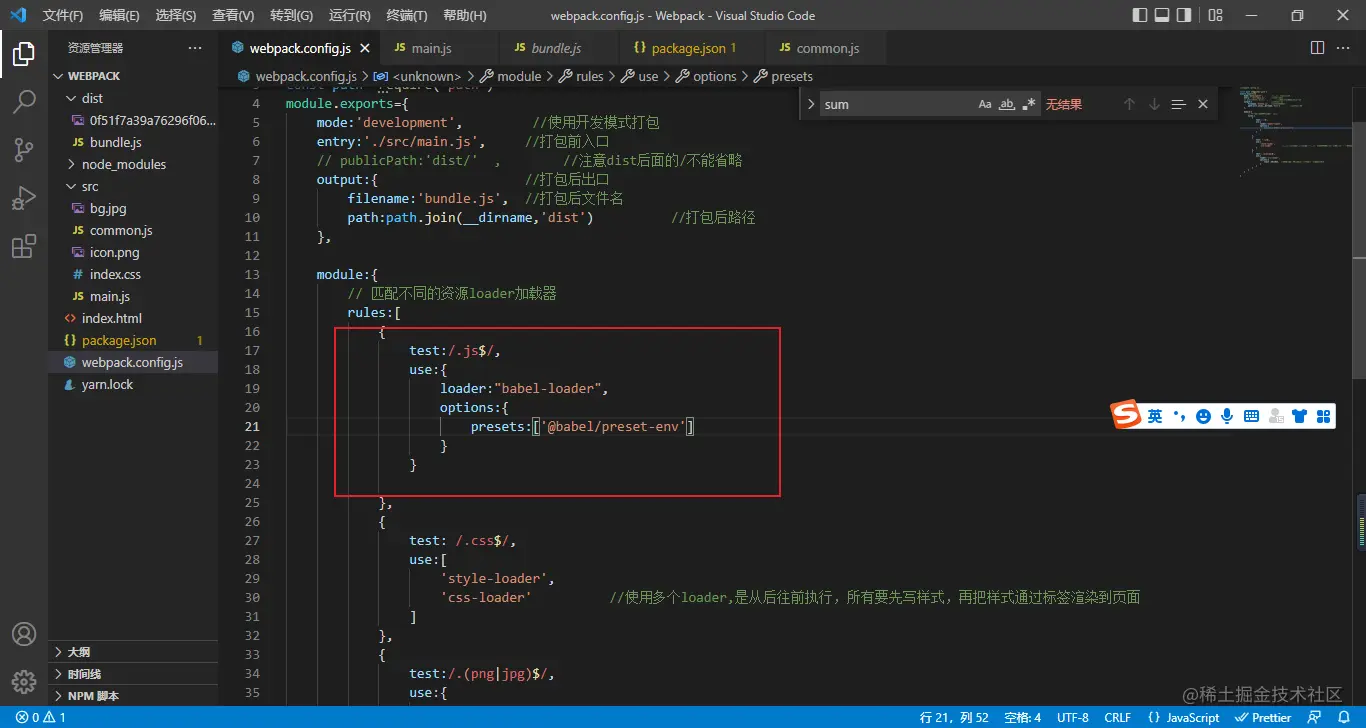This screenshot has width=1366, height=728.
Task: Click Sogou input method logo
Action: coord(1127,415)
